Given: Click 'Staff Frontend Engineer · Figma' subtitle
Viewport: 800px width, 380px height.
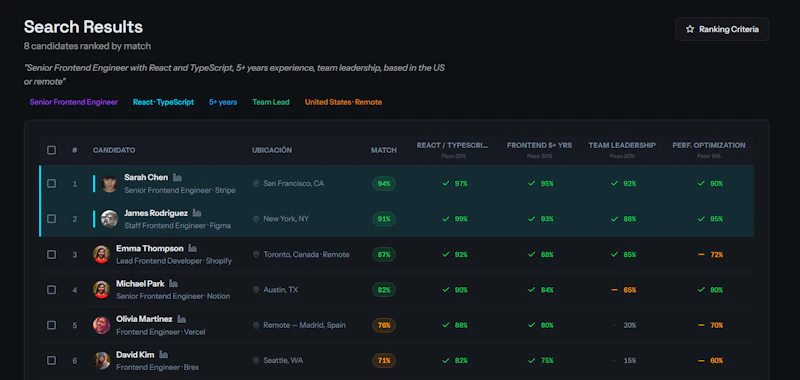Looking at the screenshot, I should click(x=178, y=225).
